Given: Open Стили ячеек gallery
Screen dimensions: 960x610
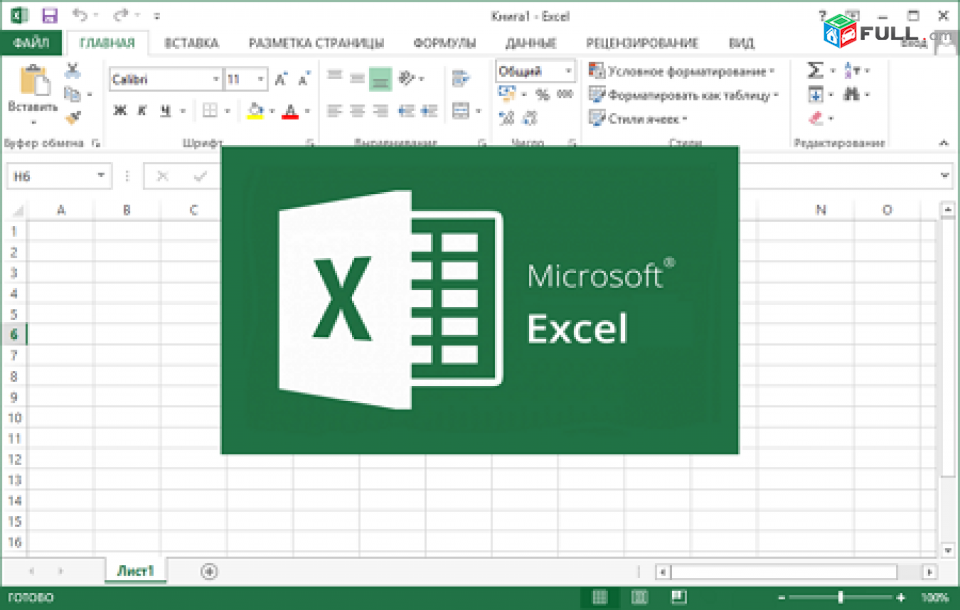Looking at the screenshot, I should [638, 118].
